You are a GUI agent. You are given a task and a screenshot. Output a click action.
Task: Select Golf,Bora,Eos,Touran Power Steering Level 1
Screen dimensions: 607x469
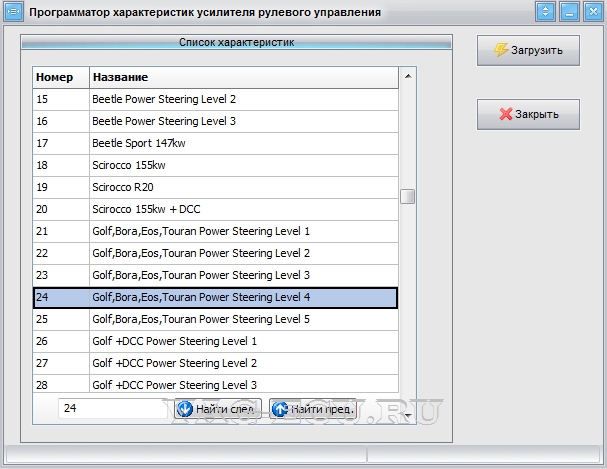click(216, 232)
